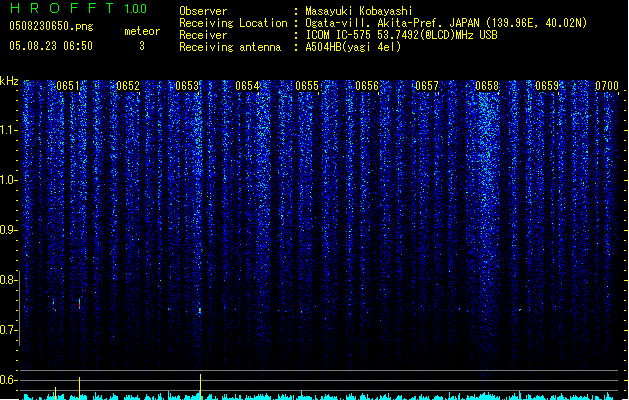Click the 1.0 kHz axis label
The image size is (629, 400).
(x=8, y=180)
